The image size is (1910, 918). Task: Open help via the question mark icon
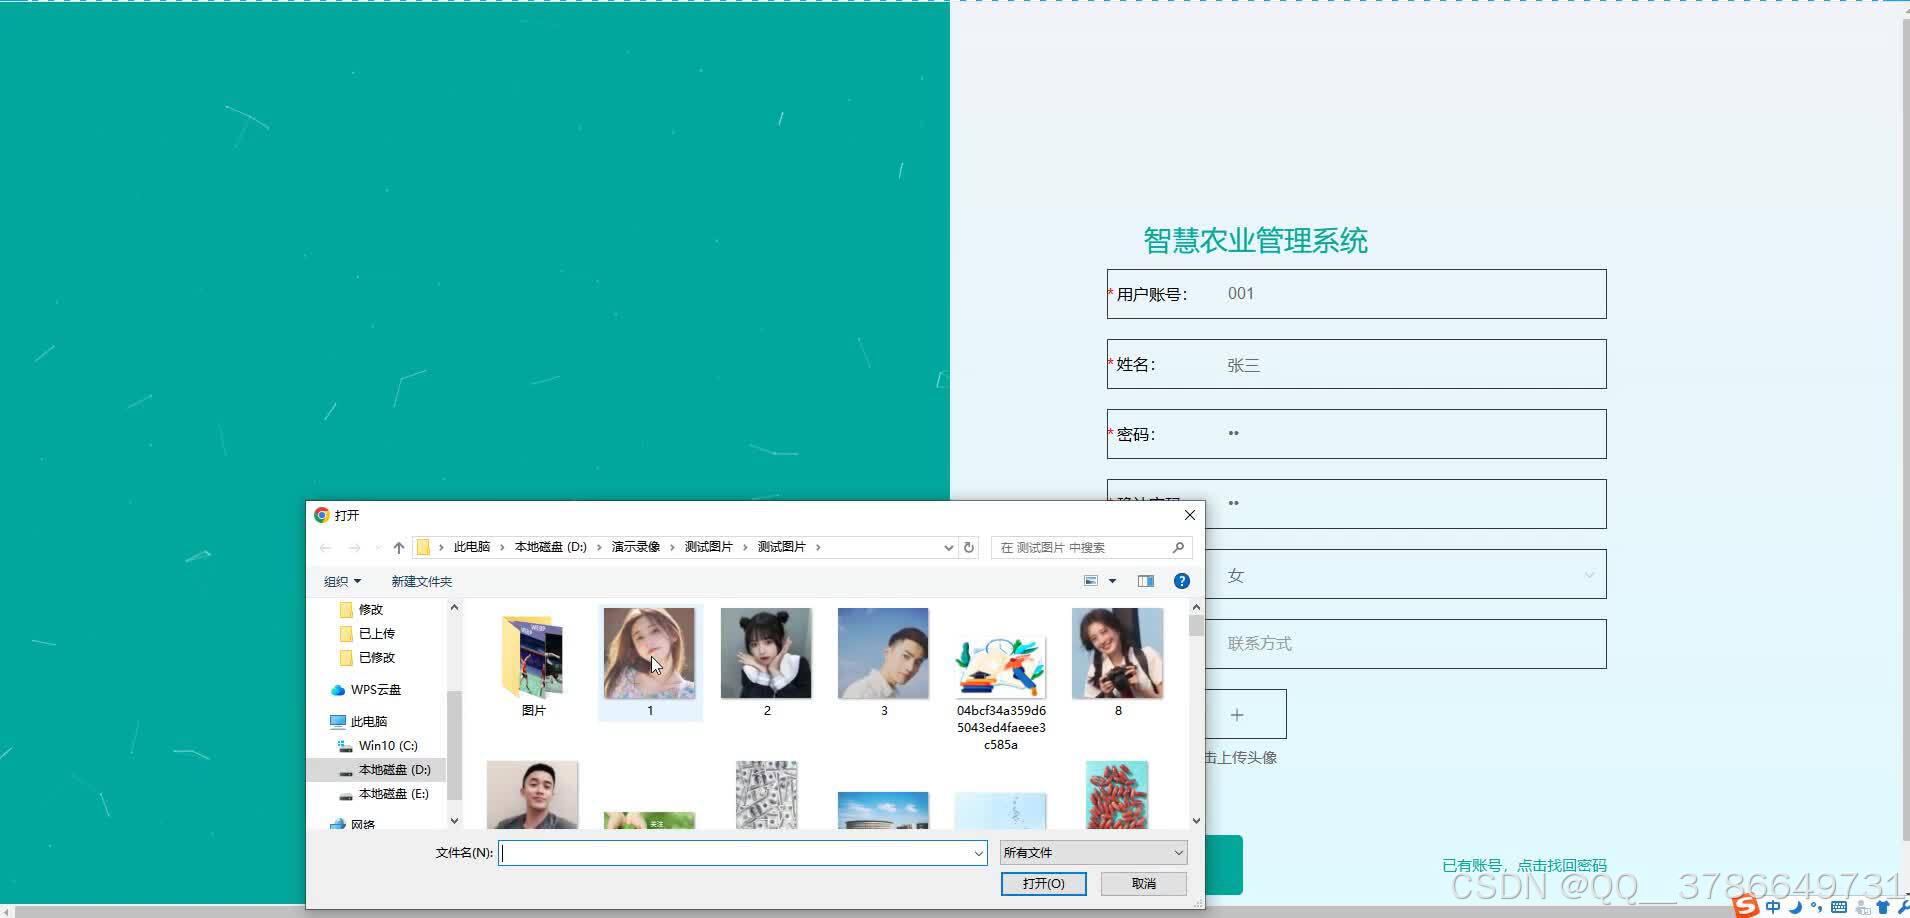point(1181,580)
